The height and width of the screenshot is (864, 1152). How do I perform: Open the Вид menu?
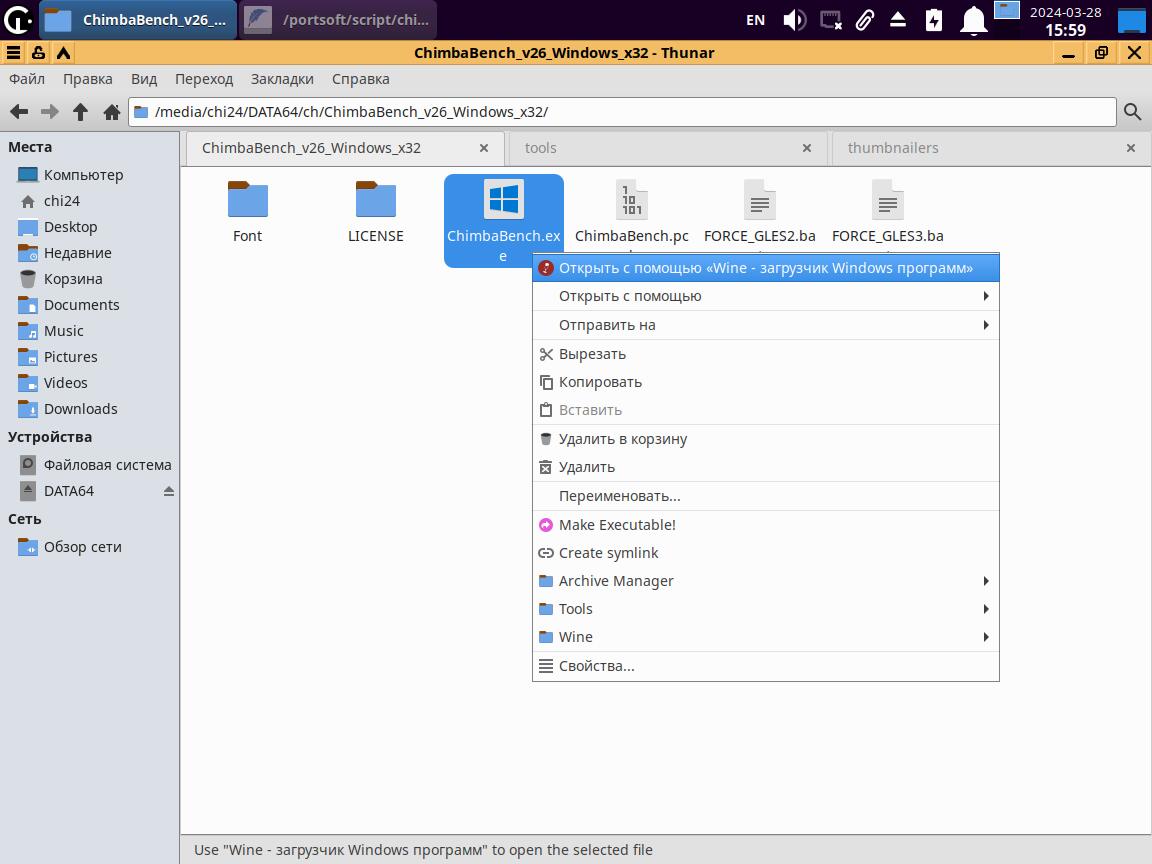(144, 79)
